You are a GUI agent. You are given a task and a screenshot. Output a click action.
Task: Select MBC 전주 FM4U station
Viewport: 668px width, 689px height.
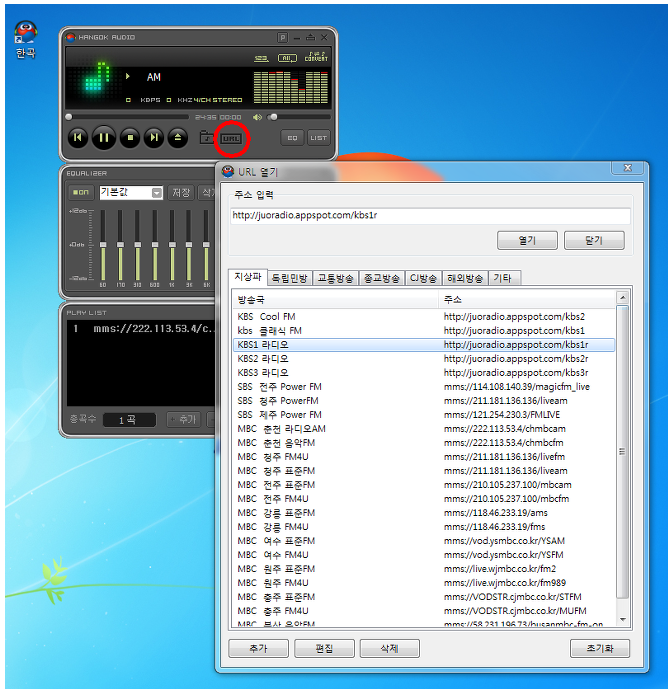click(424, 499)
